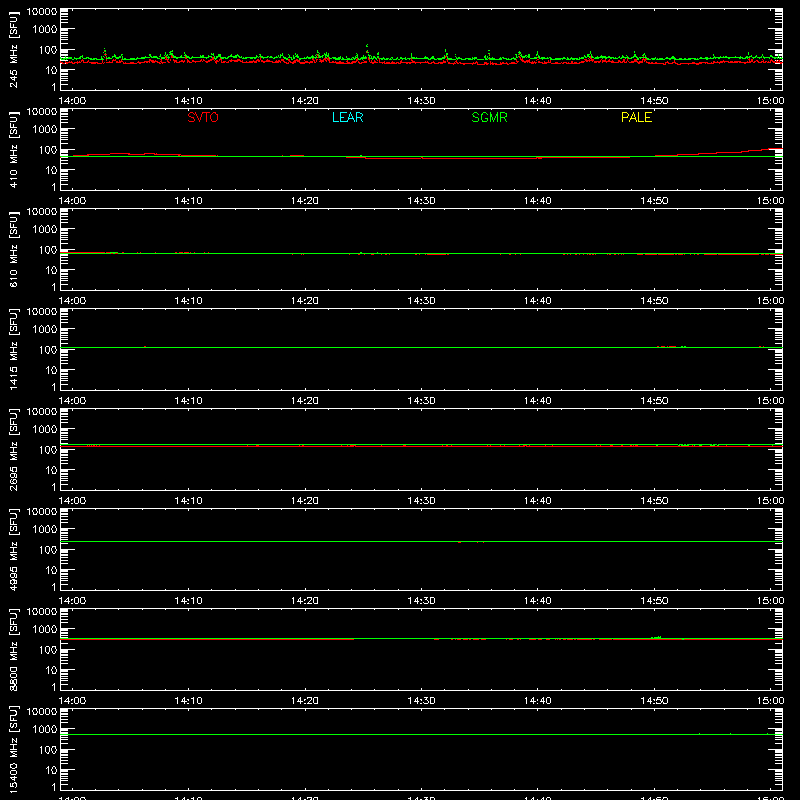Click the 10000 y-axis value on 8800 MHz panel

(42, 612)
